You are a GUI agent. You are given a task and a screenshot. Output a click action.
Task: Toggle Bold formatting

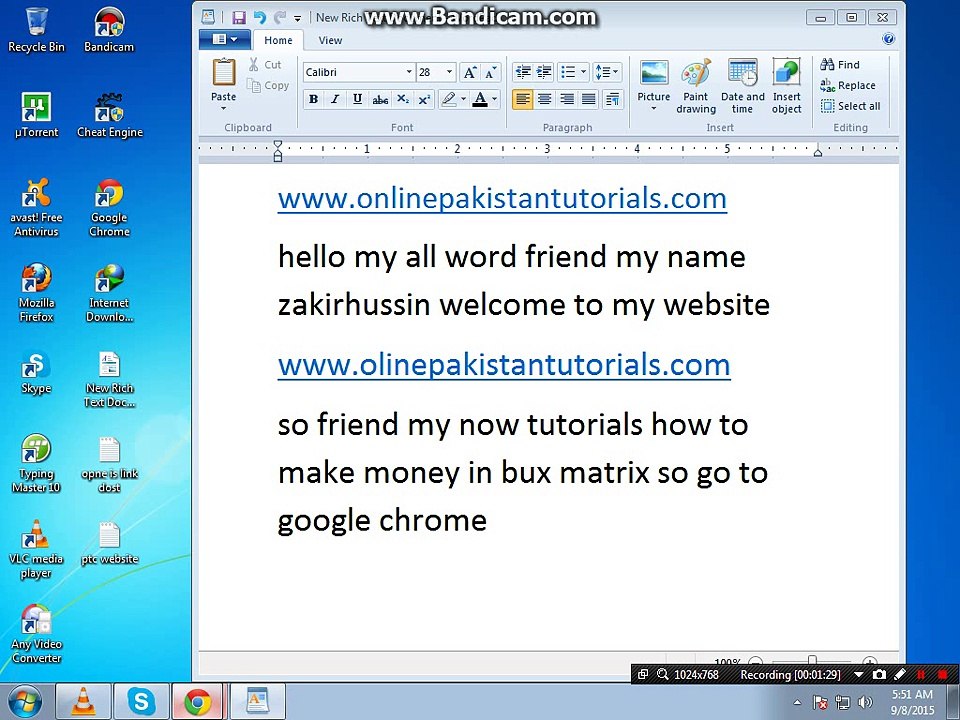tap(313, 99)
